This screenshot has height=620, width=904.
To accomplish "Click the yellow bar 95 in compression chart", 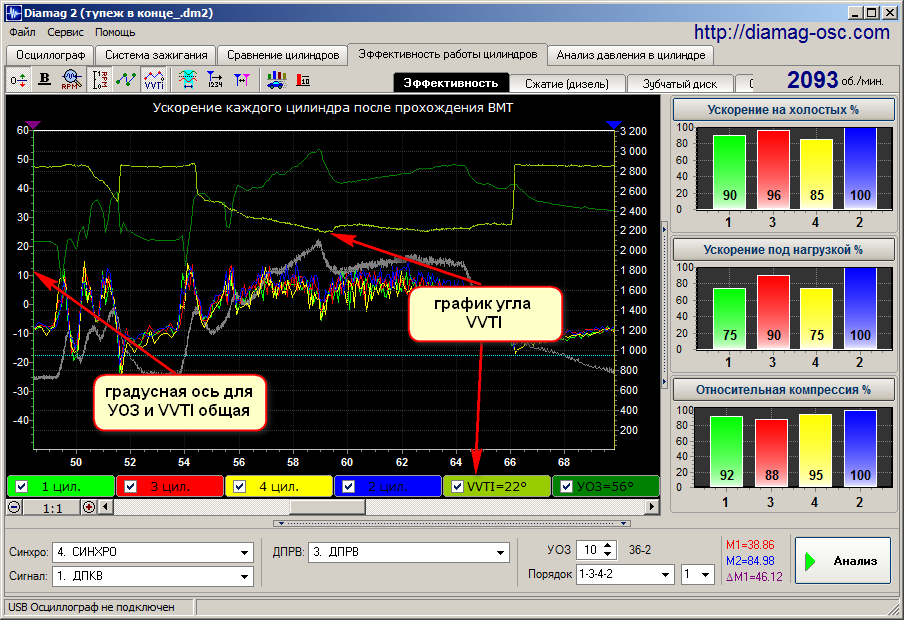I will [x=815, y=450].
